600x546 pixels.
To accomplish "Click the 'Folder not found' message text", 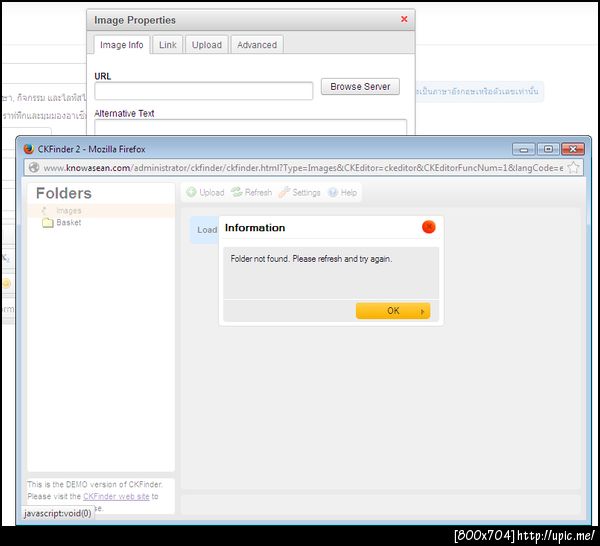I will (311, 259).
